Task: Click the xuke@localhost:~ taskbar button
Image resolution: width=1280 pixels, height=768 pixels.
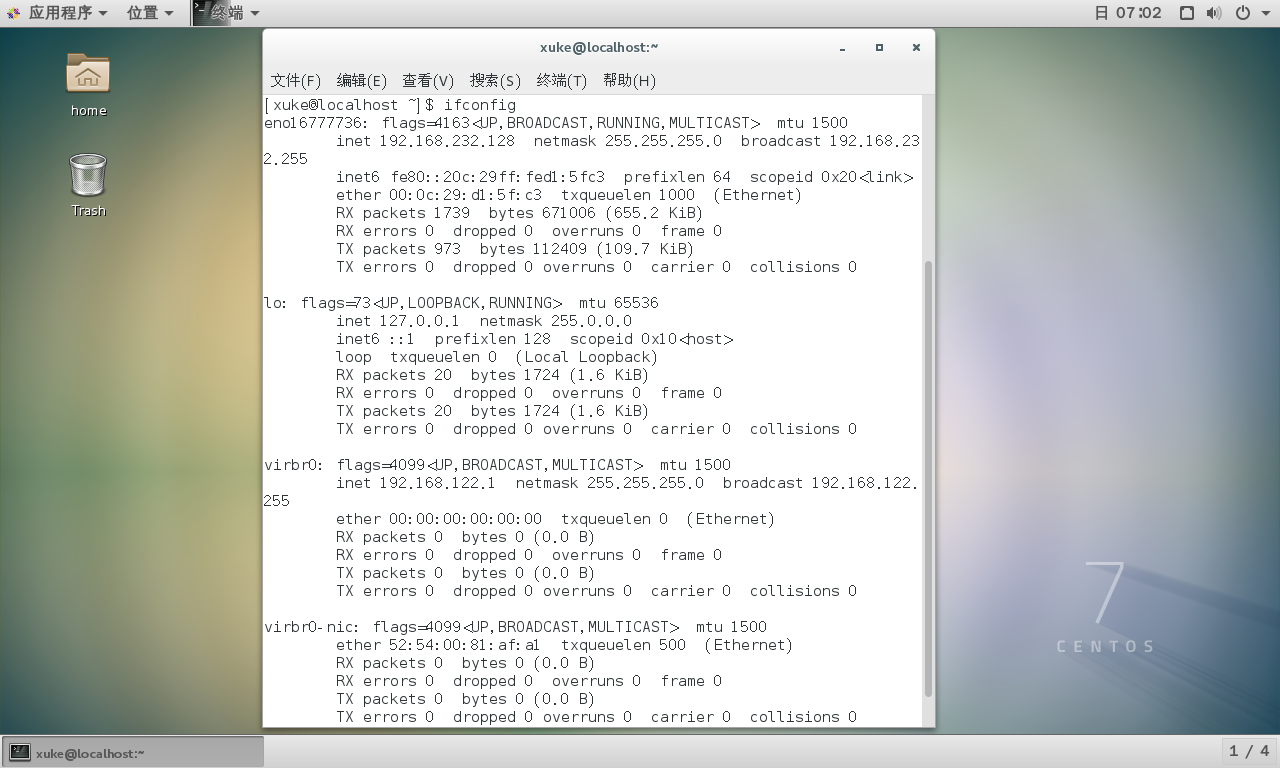Action: pos(133,752)
